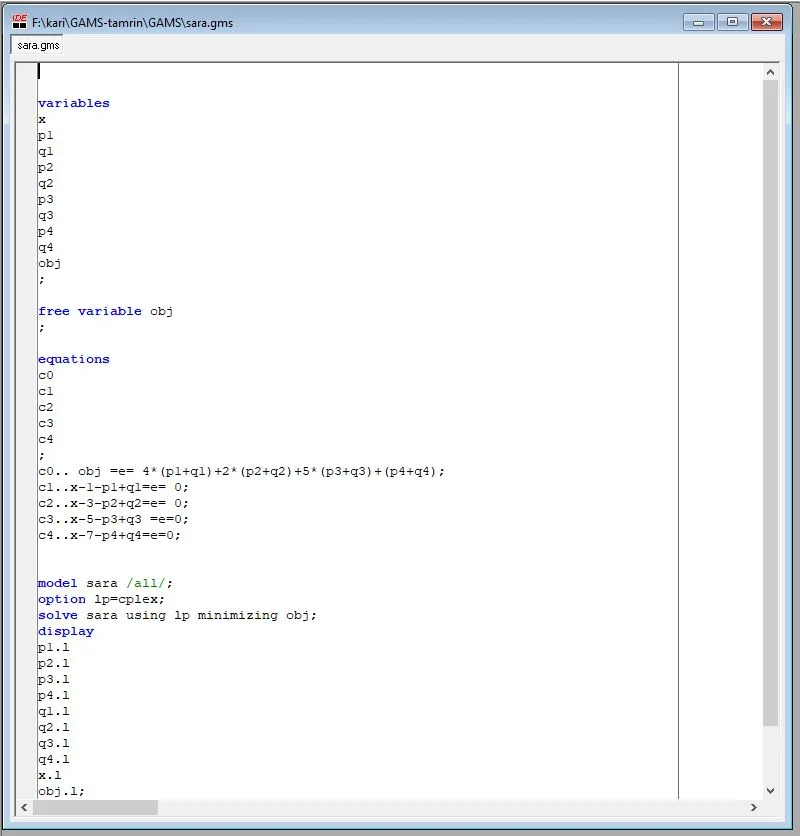
Task: Select the sara.gms file tab
Action: pyautogui.click(x=38, y=45)
